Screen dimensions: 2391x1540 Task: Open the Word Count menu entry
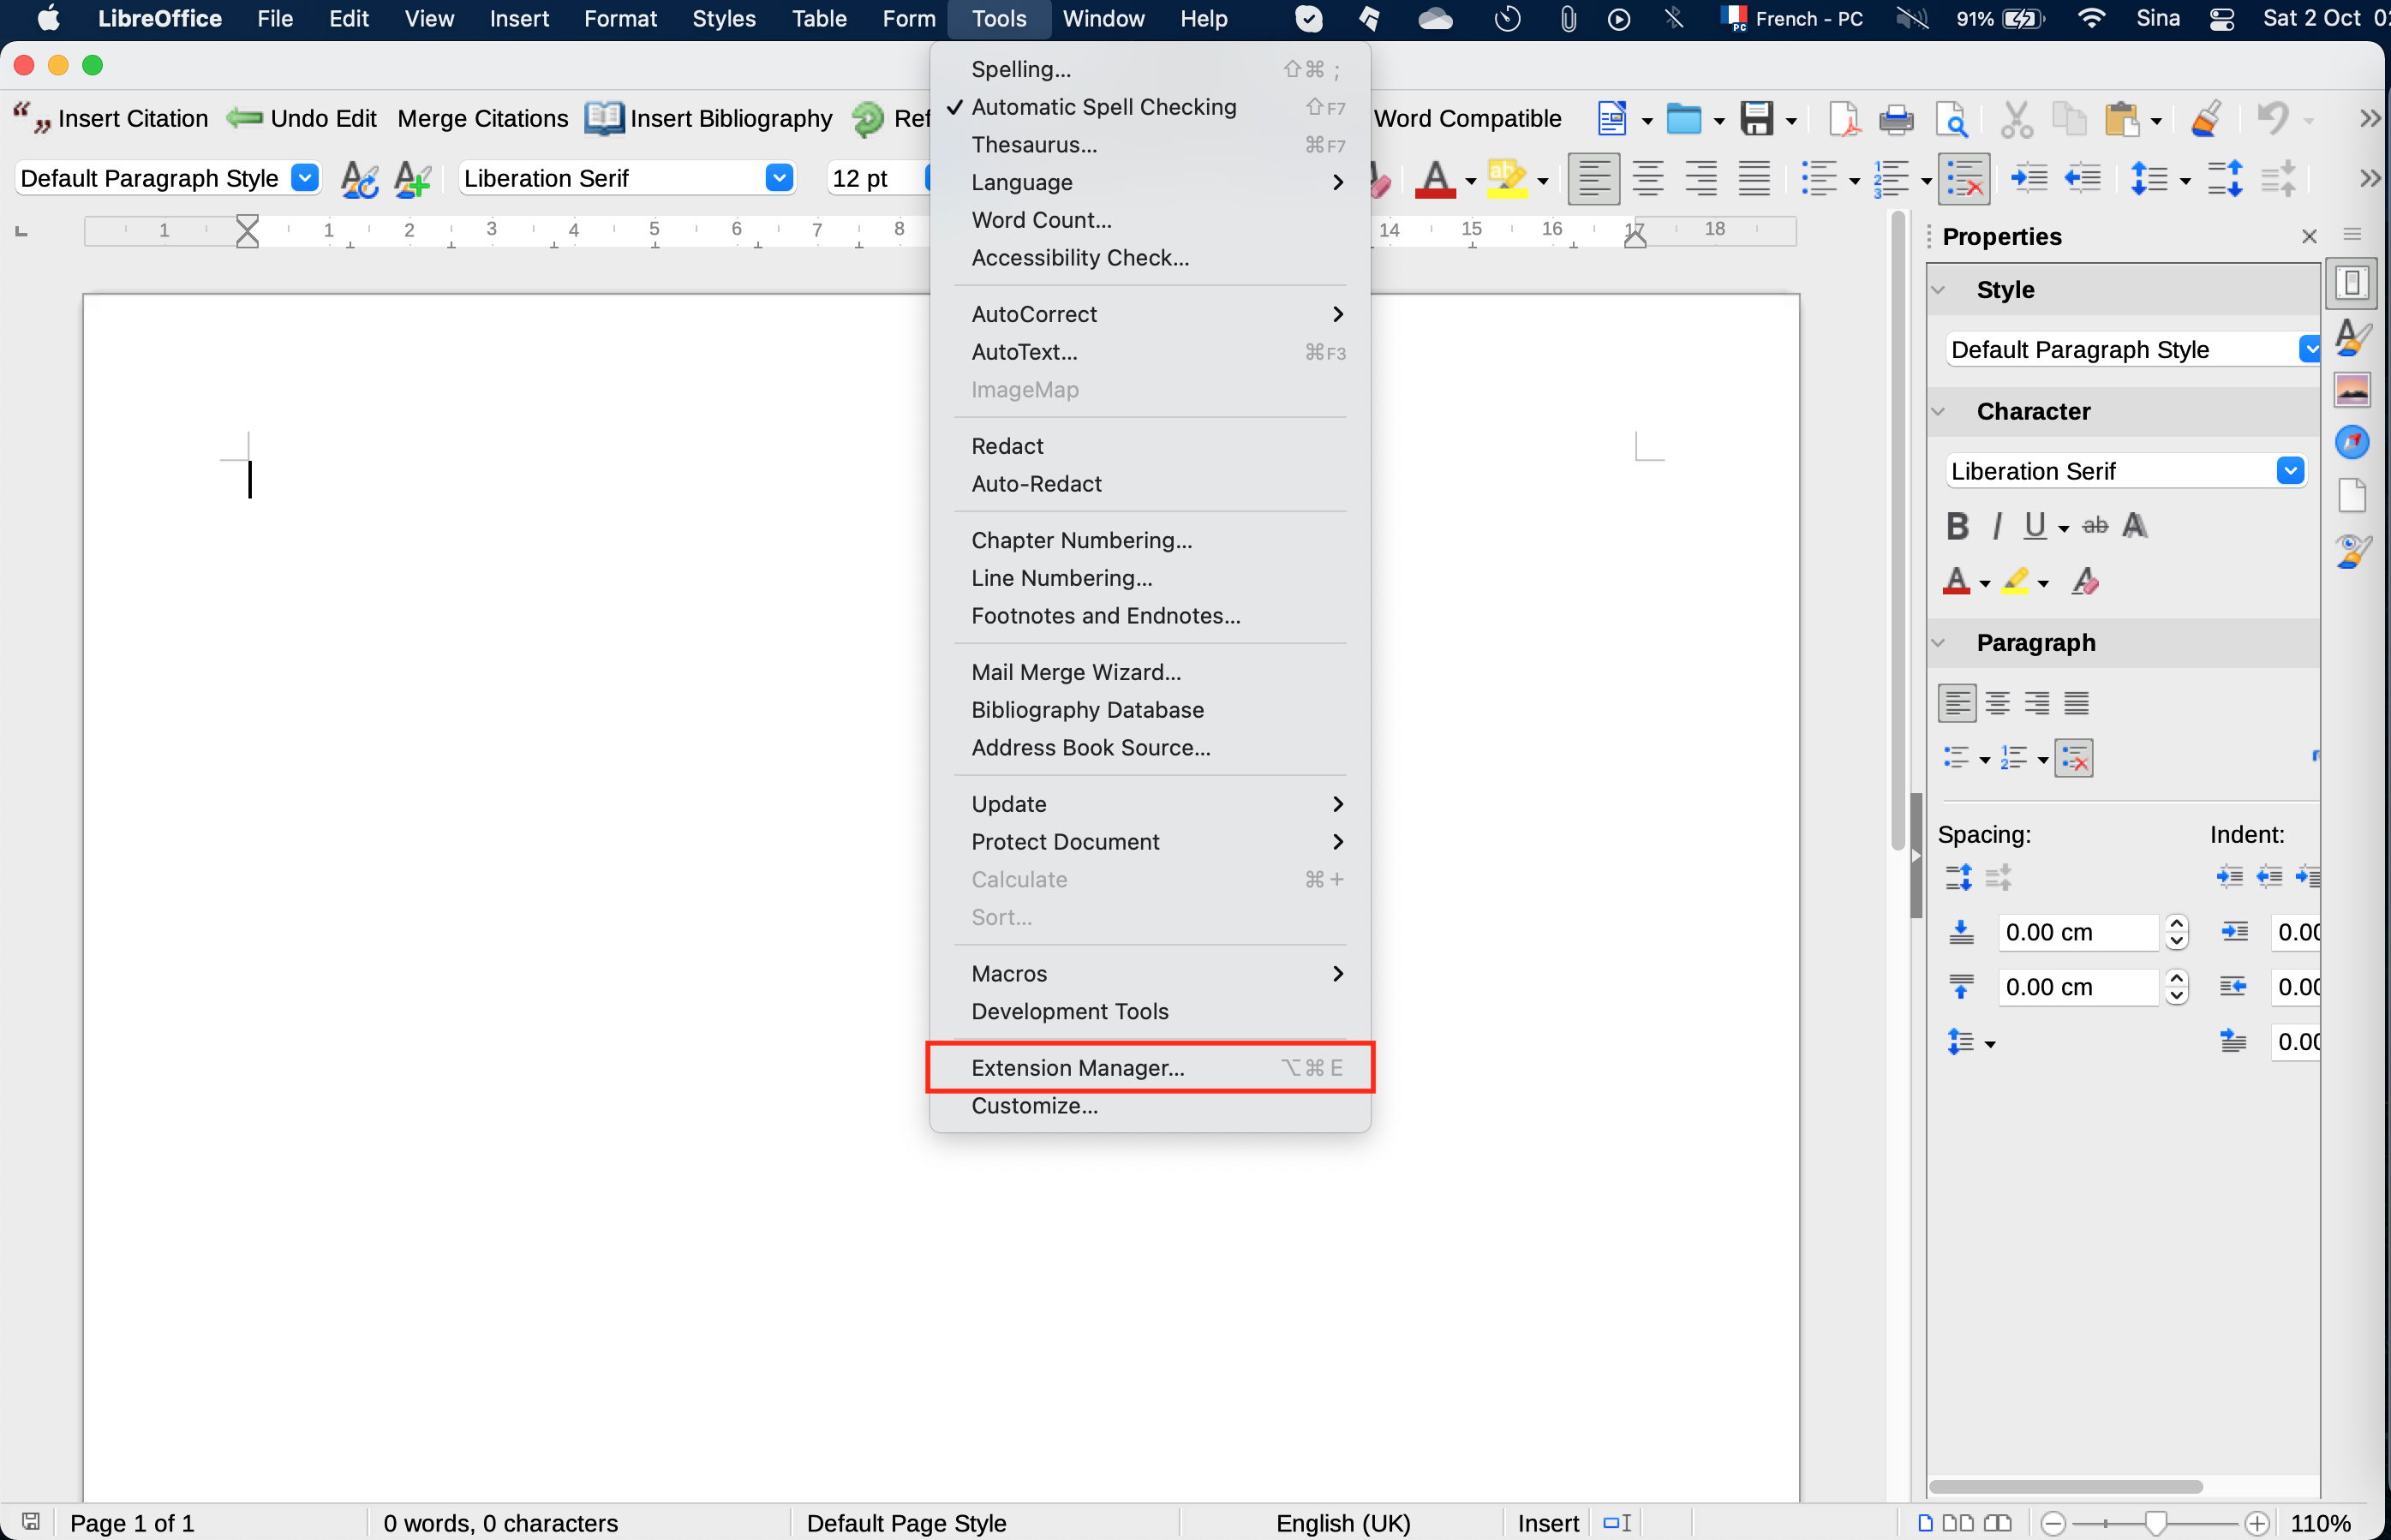point(1041,220)
